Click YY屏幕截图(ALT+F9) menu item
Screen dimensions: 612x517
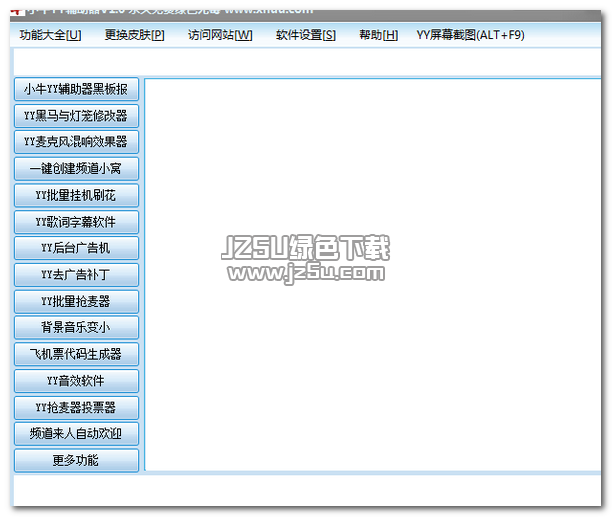tap(470, 35)
